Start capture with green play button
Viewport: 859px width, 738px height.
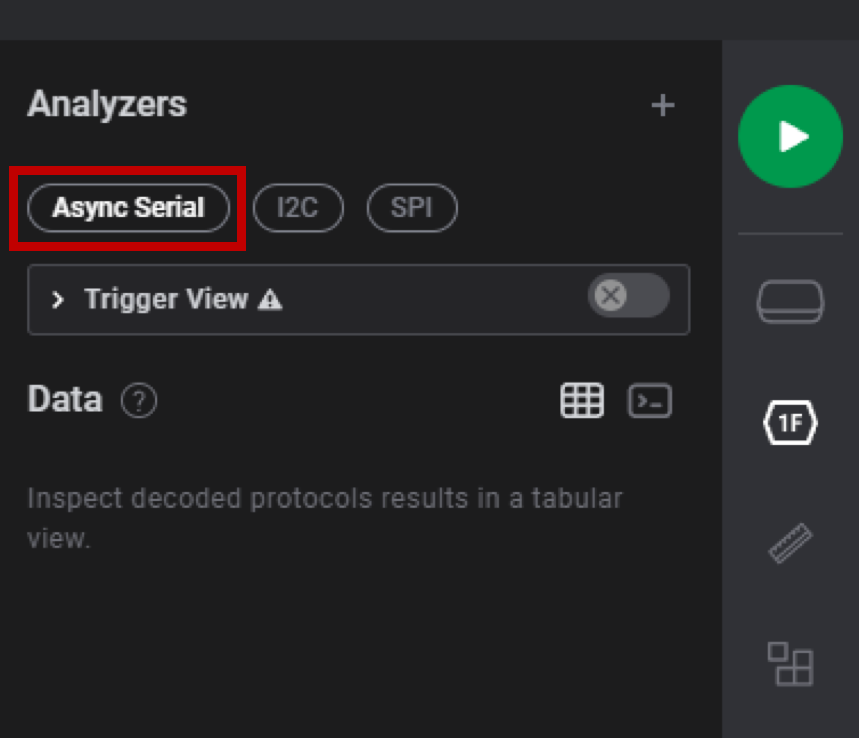[791, 136]
